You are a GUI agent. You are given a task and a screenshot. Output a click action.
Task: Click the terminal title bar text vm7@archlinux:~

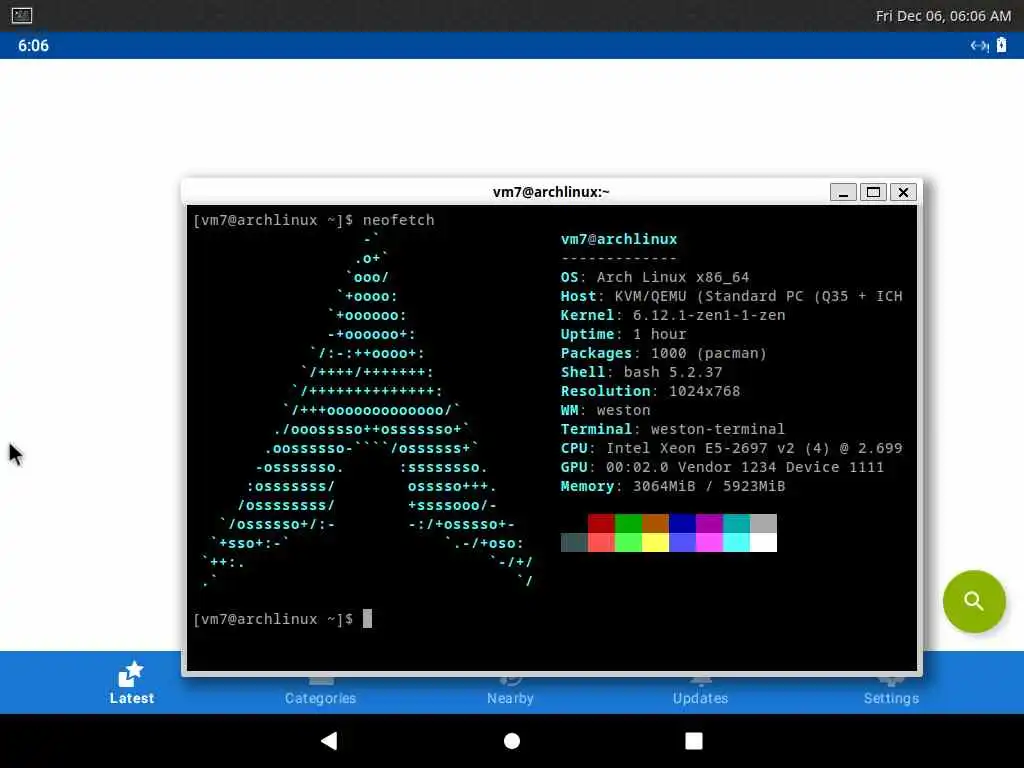(x=551, y=192)
